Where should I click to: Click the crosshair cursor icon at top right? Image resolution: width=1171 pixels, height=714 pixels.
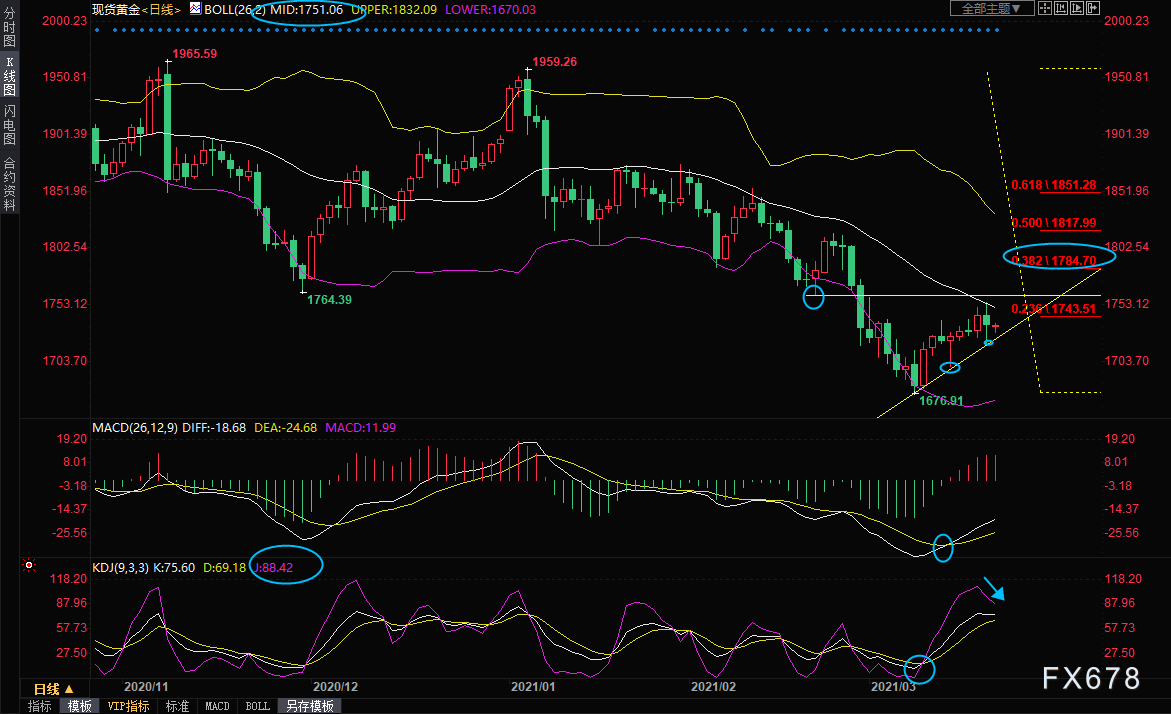1045,8
